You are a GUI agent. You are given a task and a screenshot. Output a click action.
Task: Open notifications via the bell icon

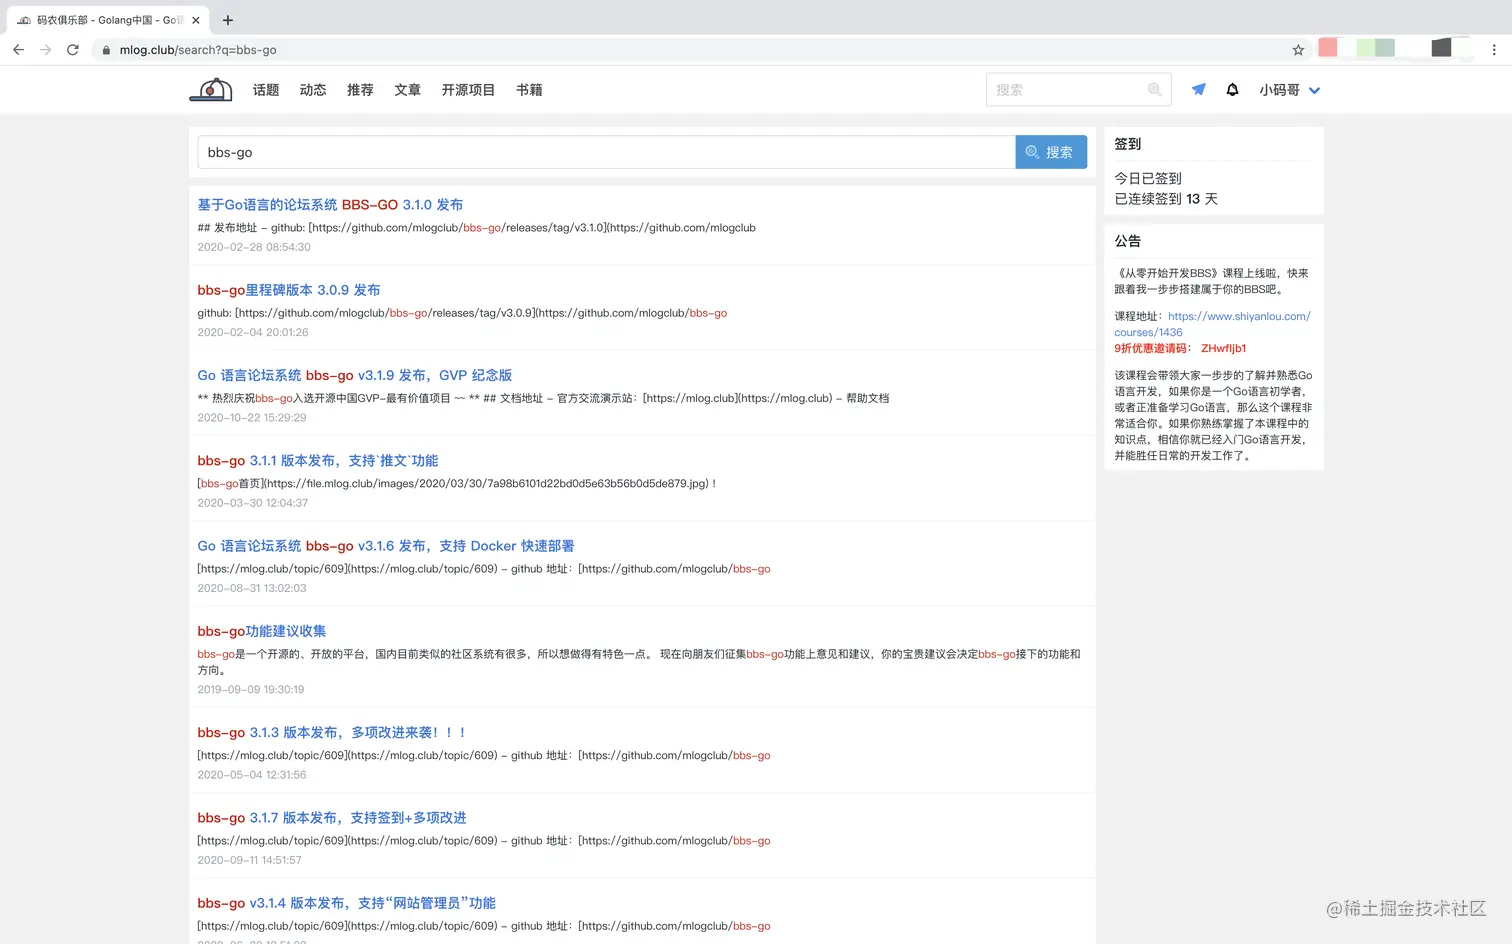coord(1232,89)
